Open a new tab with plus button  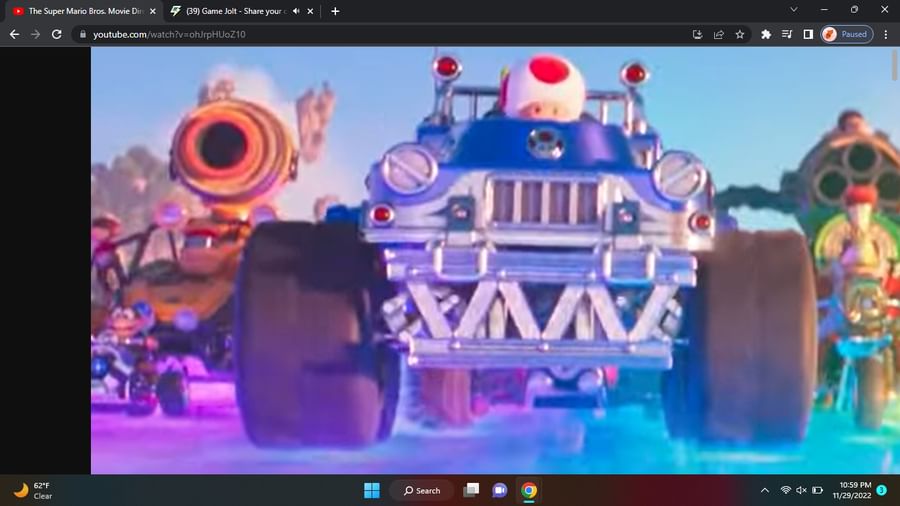point(335,11)
